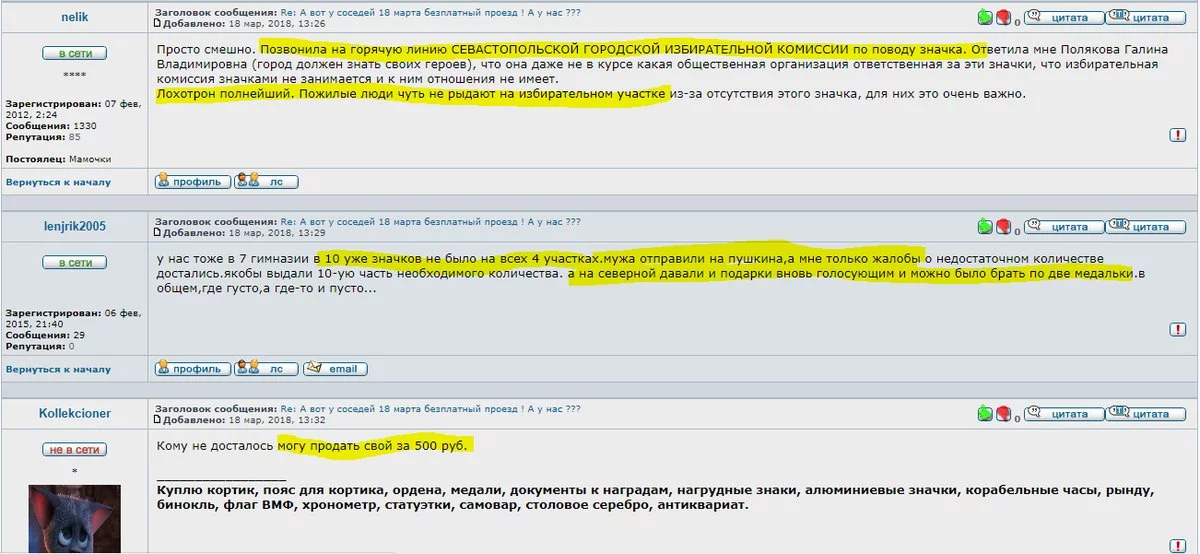This screenshot has width=1200, height=554.
Task: Click Kollekcioner's signature line starting Куплю кортик
Action: [x=656, y=491]
